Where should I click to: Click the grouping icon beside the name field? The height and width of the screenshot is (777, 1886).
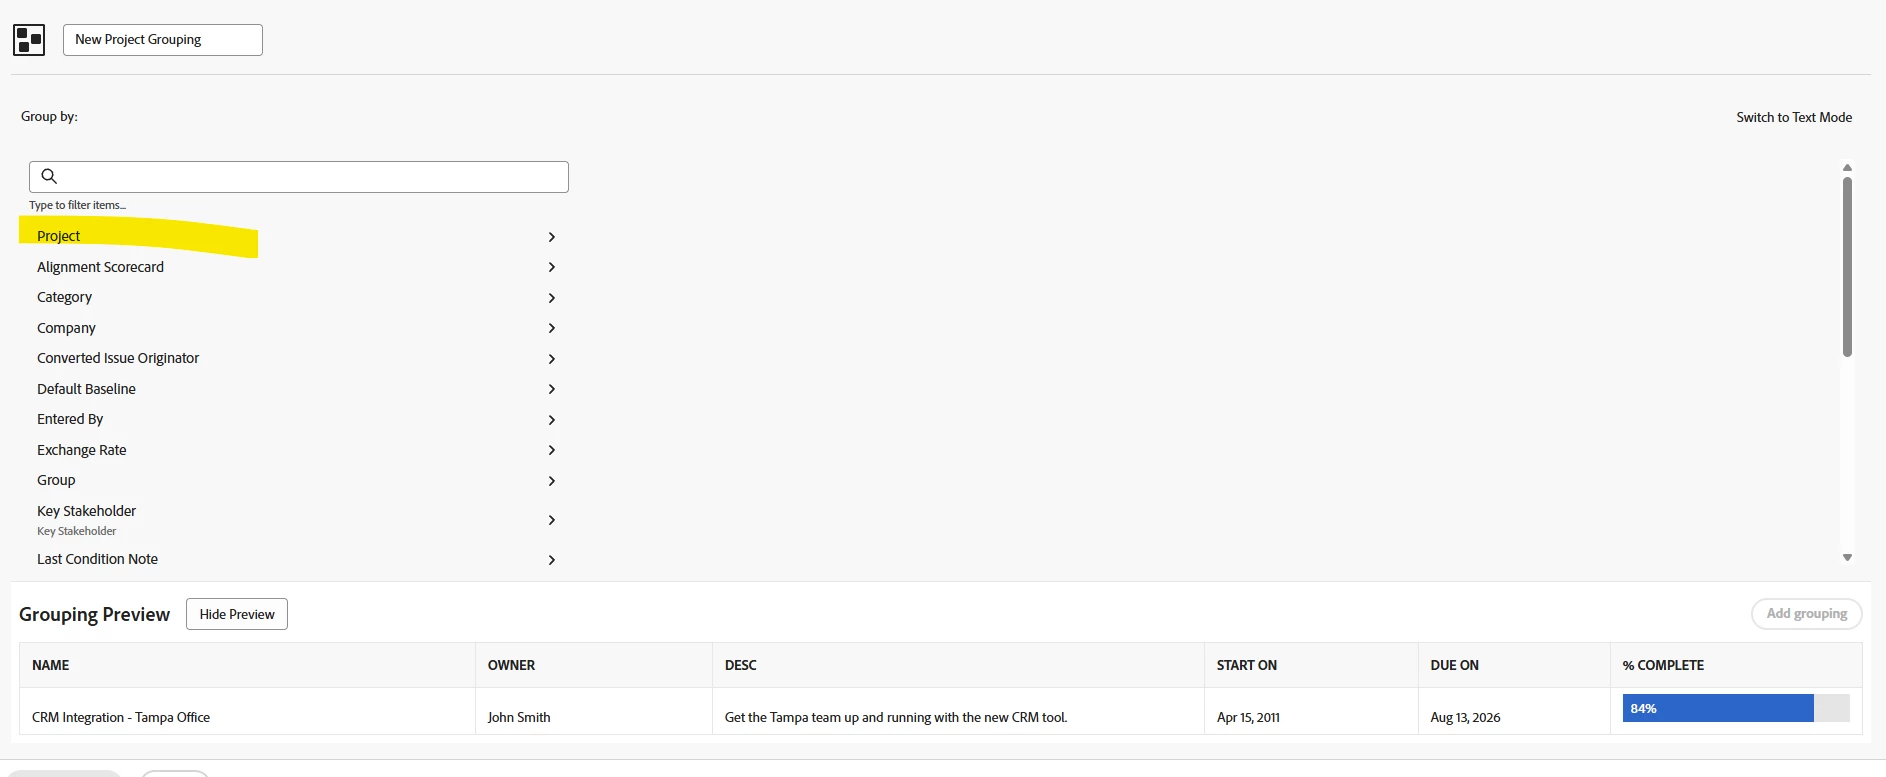29,40
